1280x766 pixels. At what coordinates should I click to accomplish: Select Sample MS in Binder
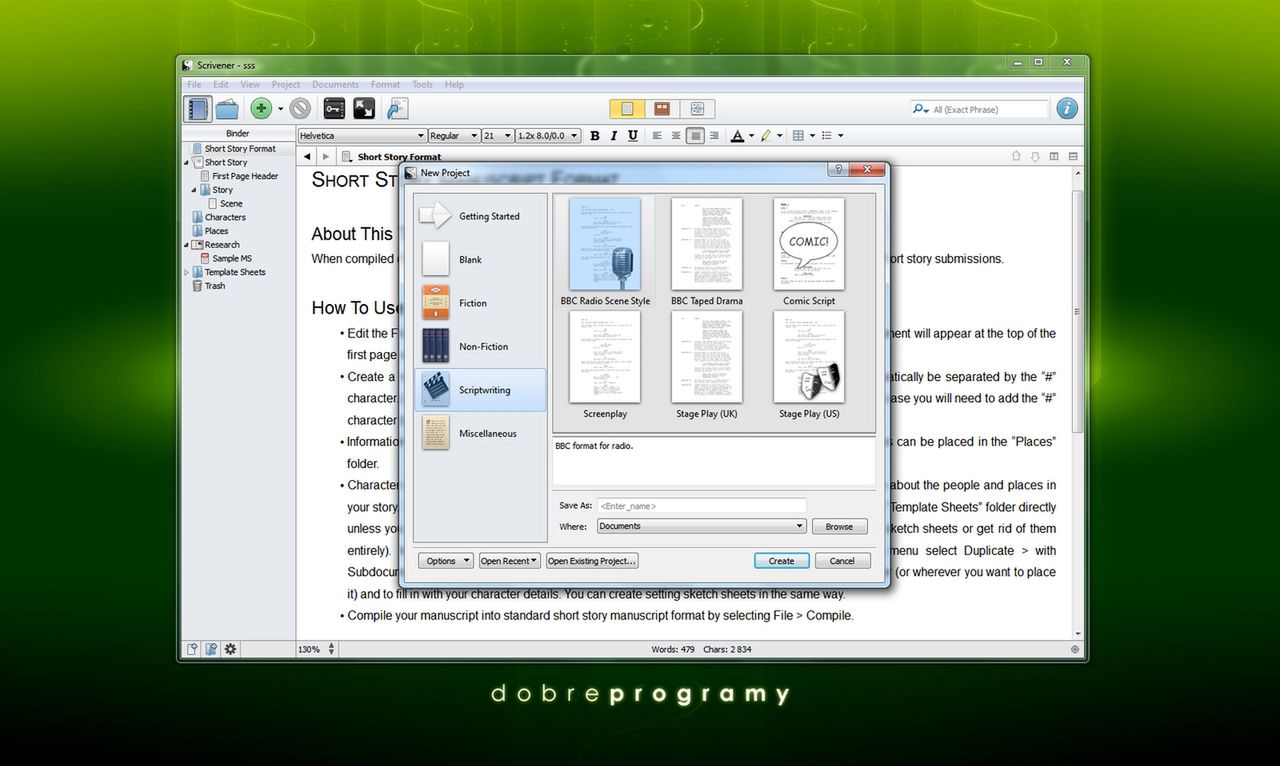(232, 258)
